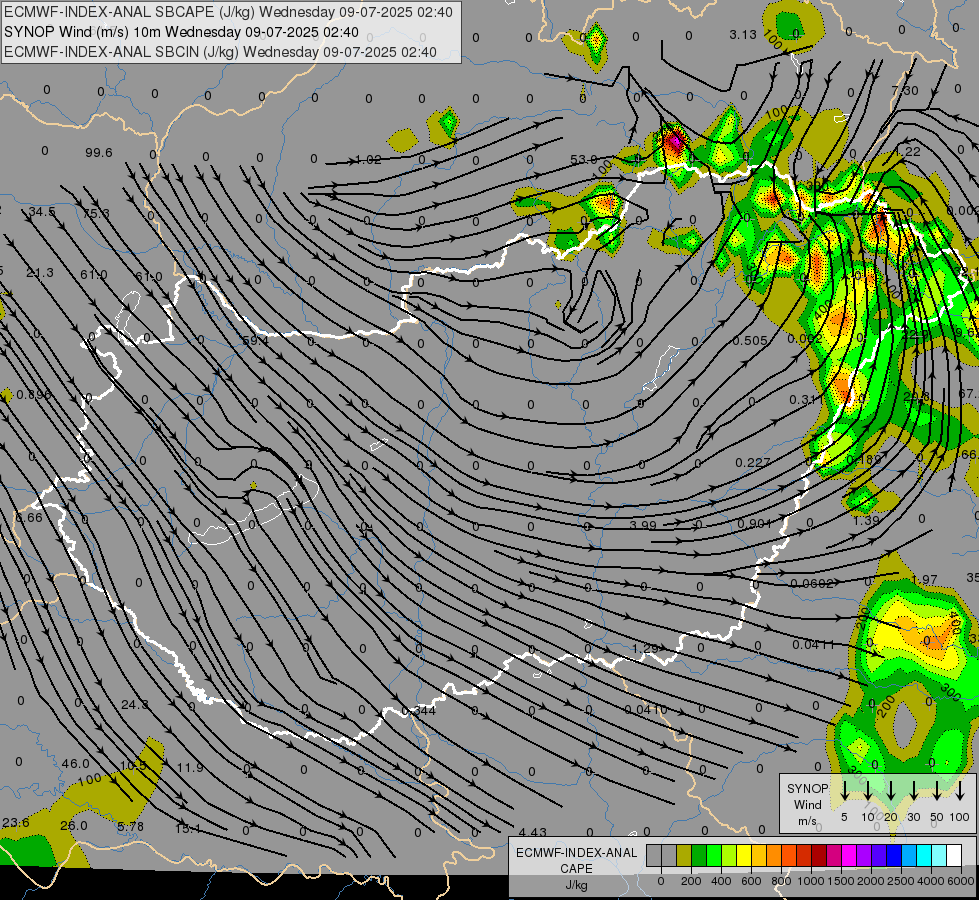Click the m/s unit in wind legend
Viewport: 979px width, 900px height.
[x=807, y=821]
